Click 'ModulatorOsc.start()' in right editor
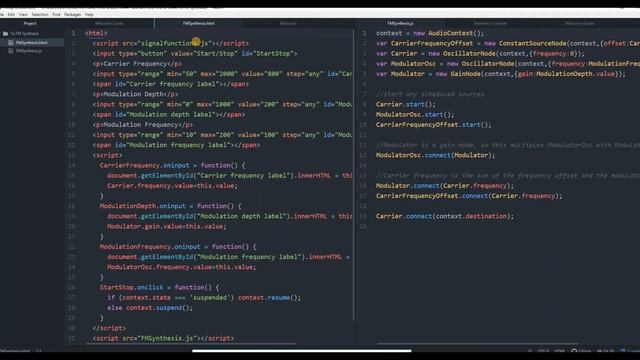This screenshot has width=640, height=360. tap(415, 115)
